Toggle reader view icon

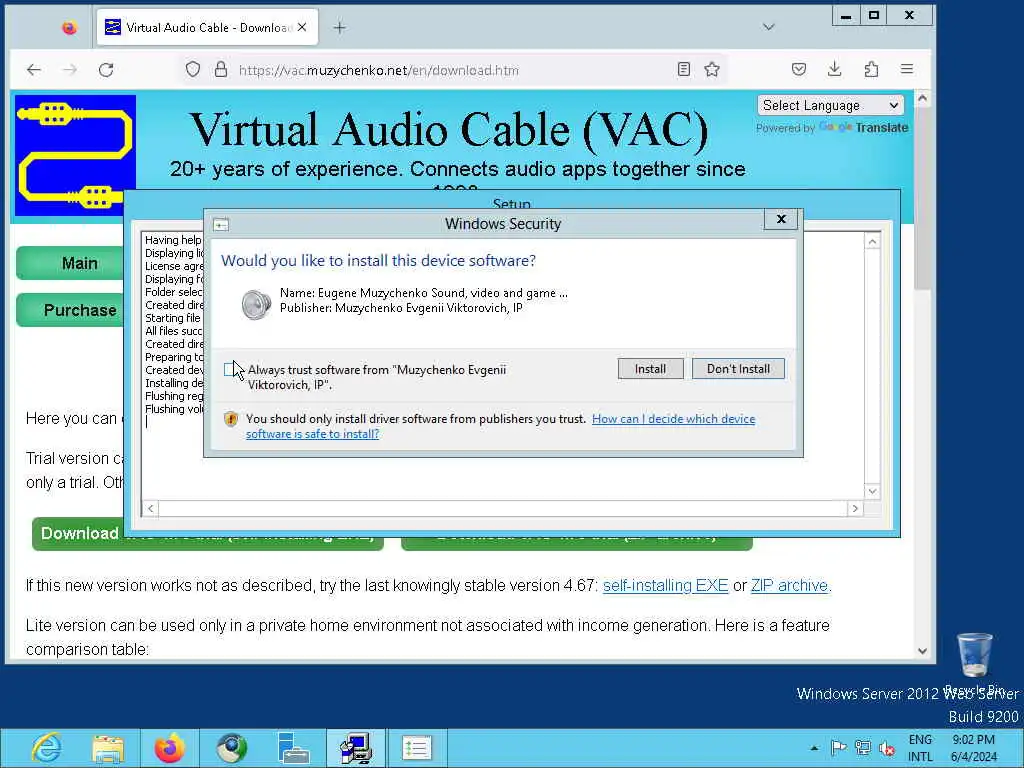[x=684, y=69]
